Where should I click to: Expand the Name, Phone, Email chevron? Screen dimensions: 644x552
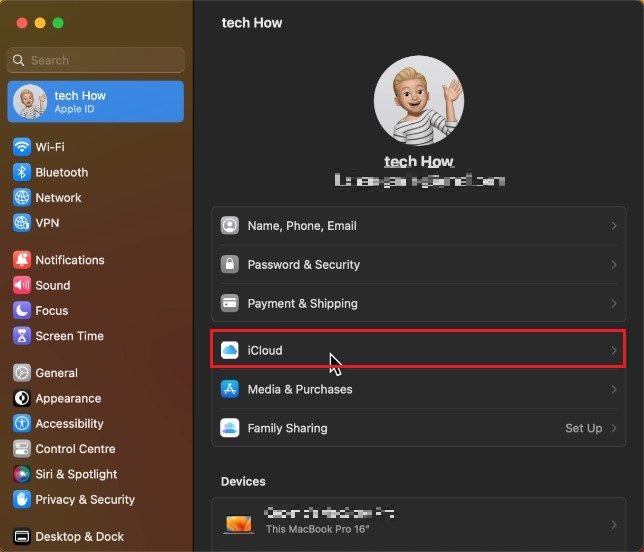pos(614,225)
